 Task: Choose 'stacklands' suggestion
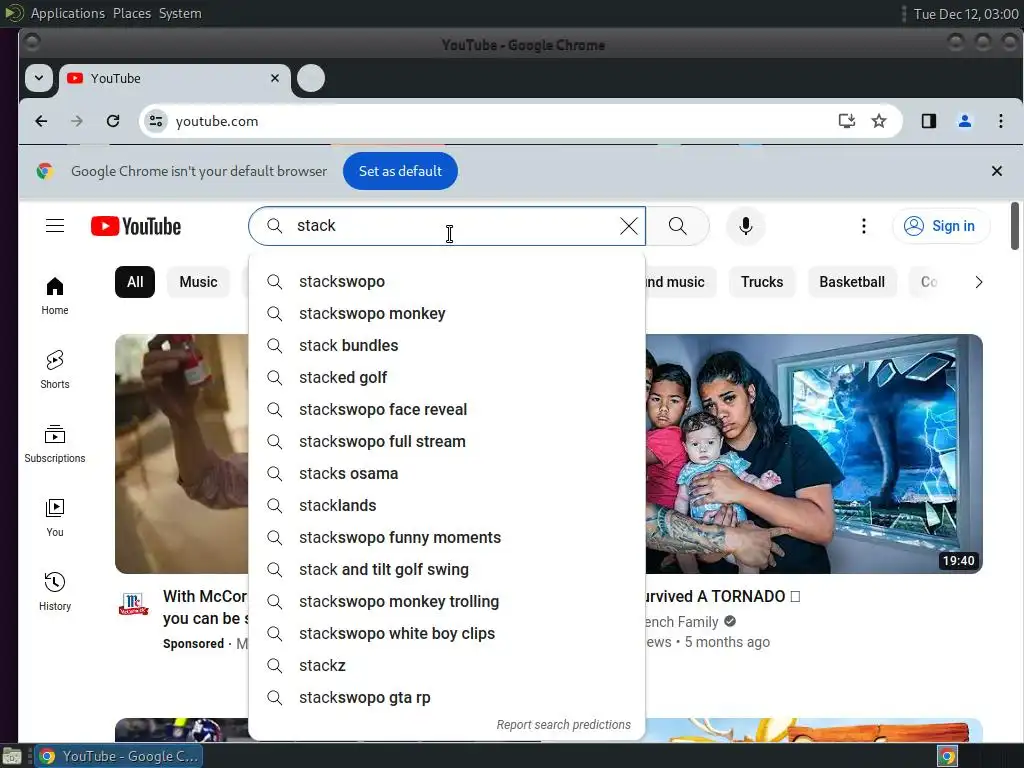pyautogui.click(x=447, y=505)
